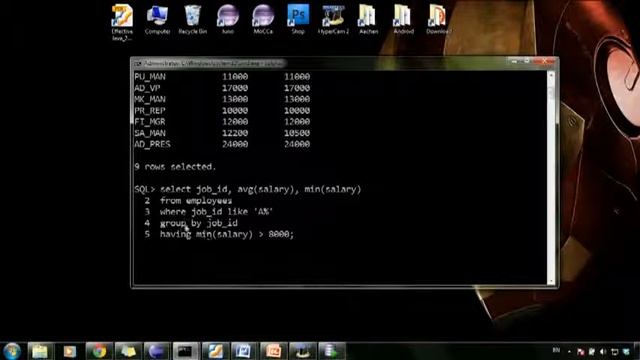Launch the HyperCam 2 shortcut
Viewport: 640px width, 360px height.
point(333,19)
